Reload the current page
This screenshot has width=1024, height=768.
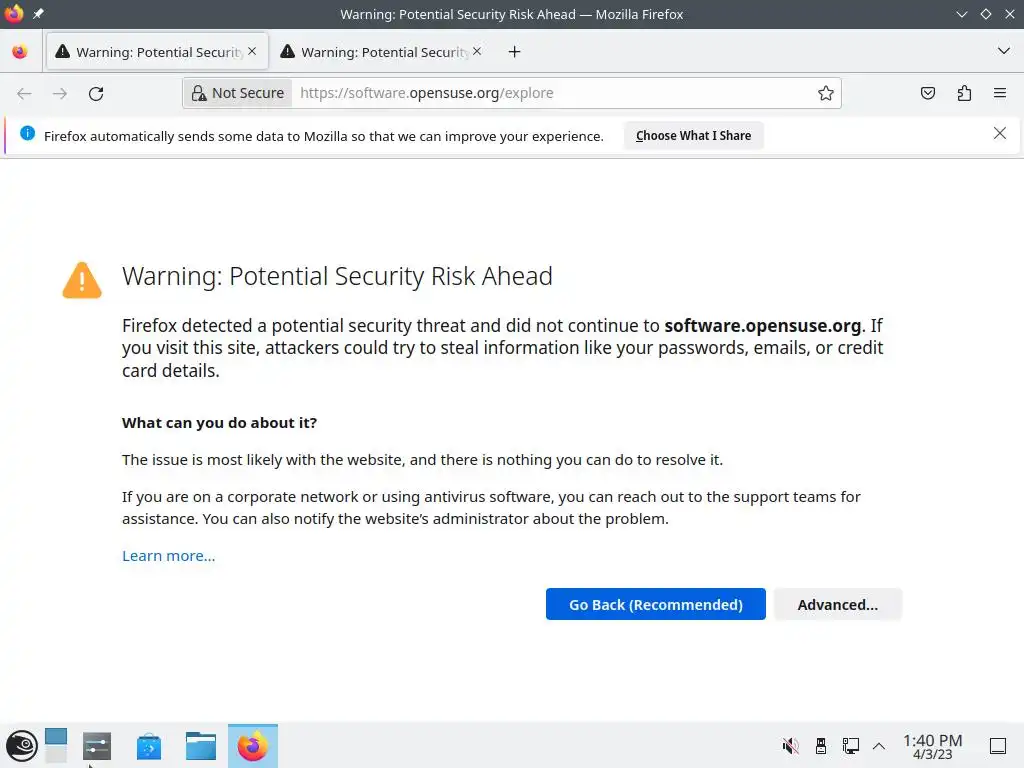coord(96,93)
